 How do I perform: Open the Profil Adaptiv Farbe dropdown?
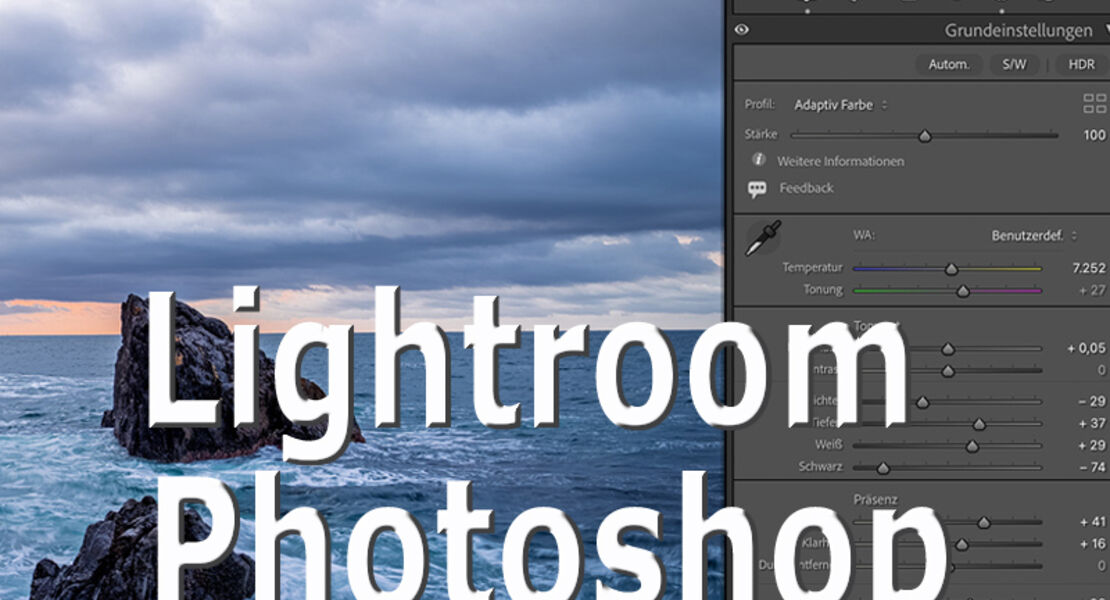(x=840, y=105)
